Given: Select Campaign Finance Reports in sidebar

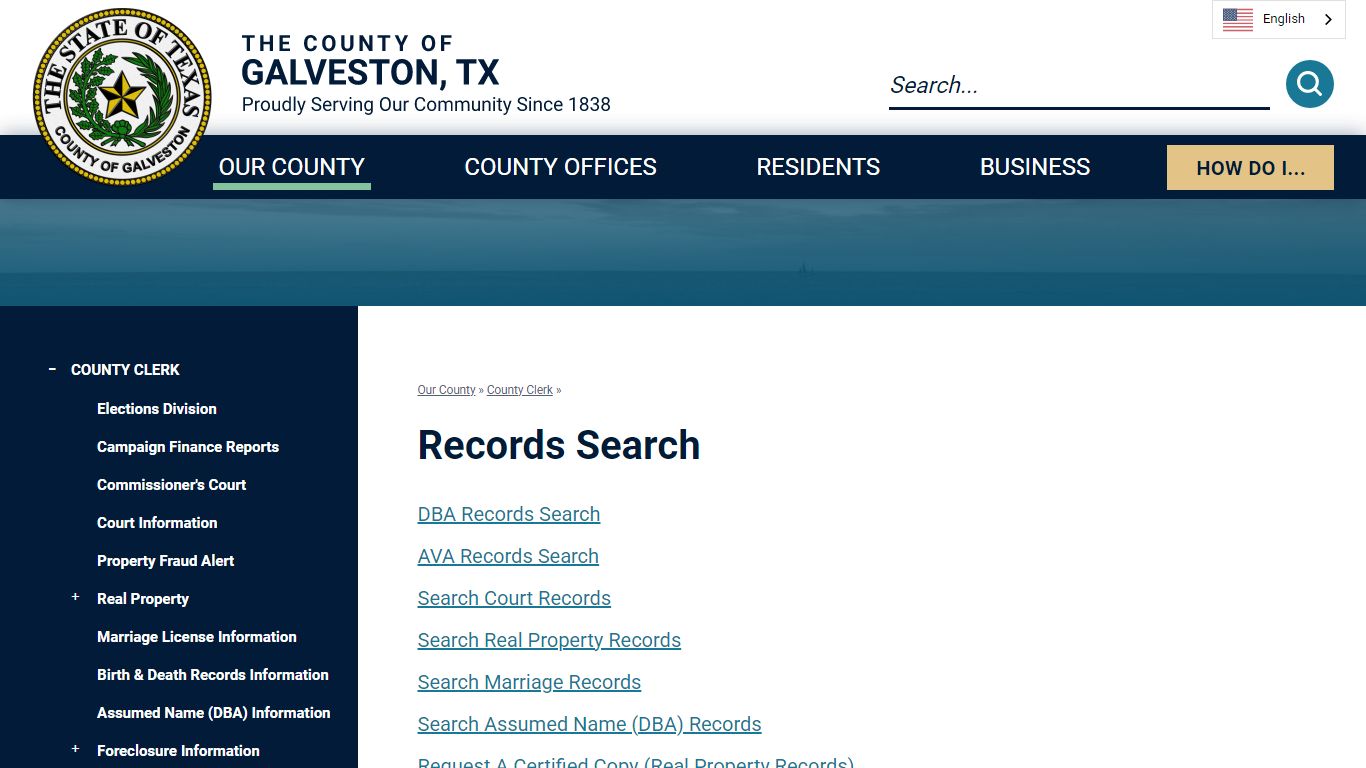Looking at the screenshot, I should [x=188, y=446].
